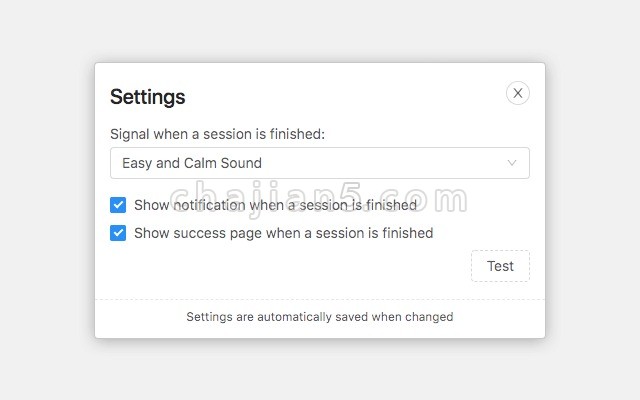This screenshot has height=400, width=640.
Task: Toggle via the Show success page label text
Action: [x=284, y=233]
